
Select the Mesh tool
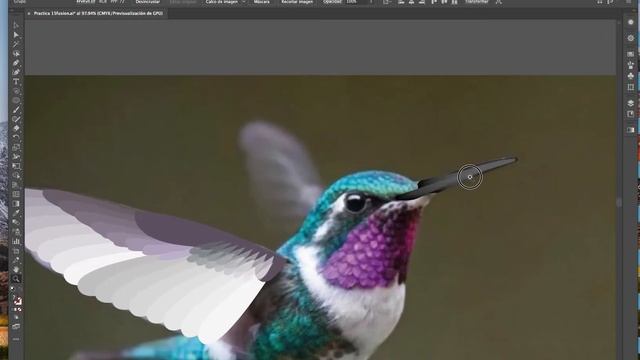pos(16,194)
